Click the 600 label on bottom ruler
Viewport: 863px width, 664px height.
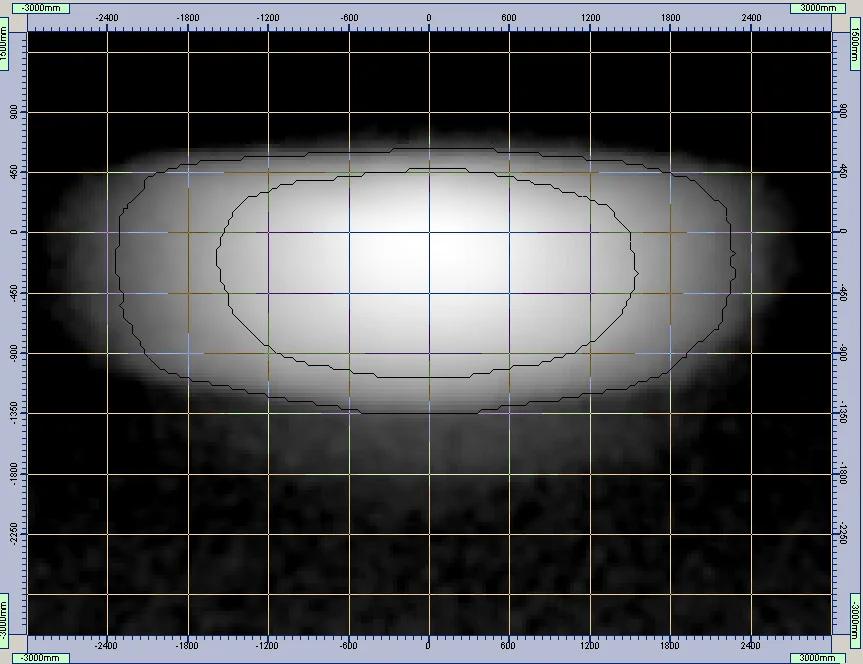[x=509, y=646]
